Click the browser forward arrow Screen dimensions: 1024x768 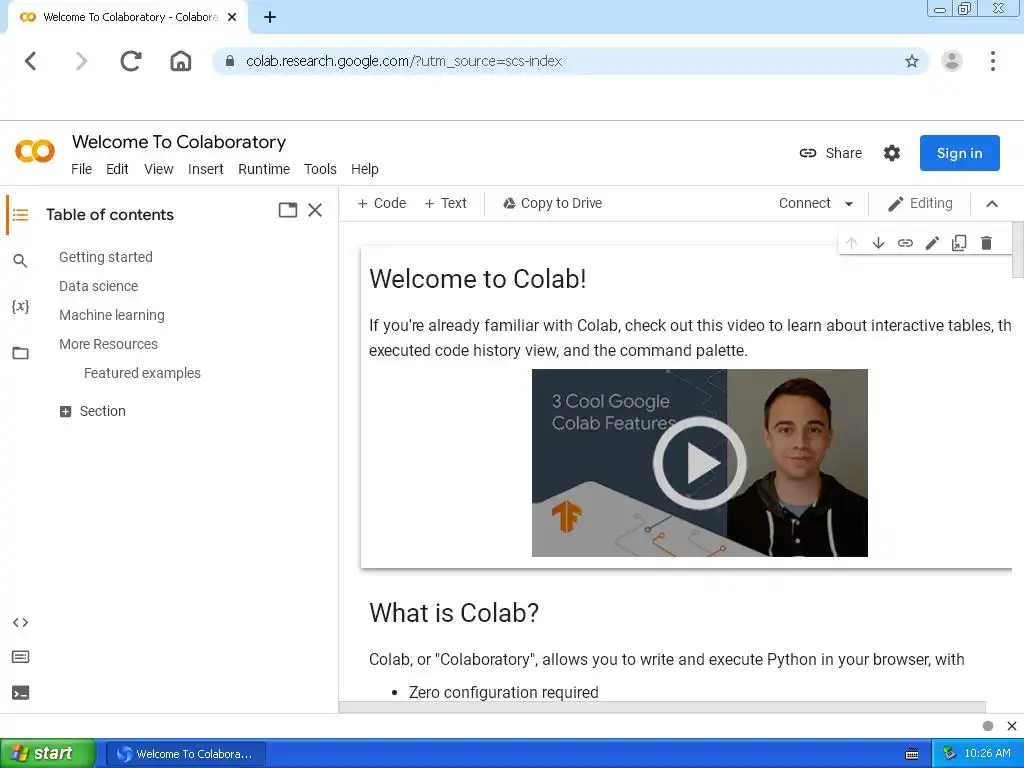(x=81, y=61)
